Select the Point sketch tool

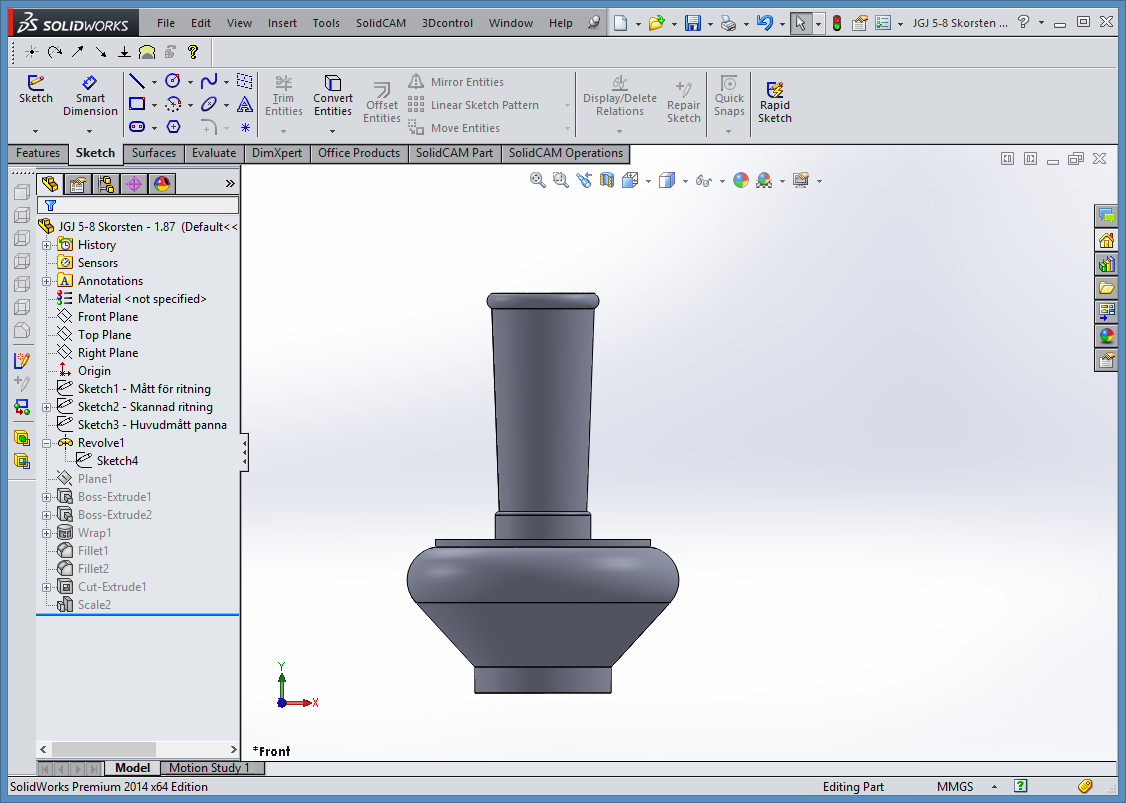(245, 127)
